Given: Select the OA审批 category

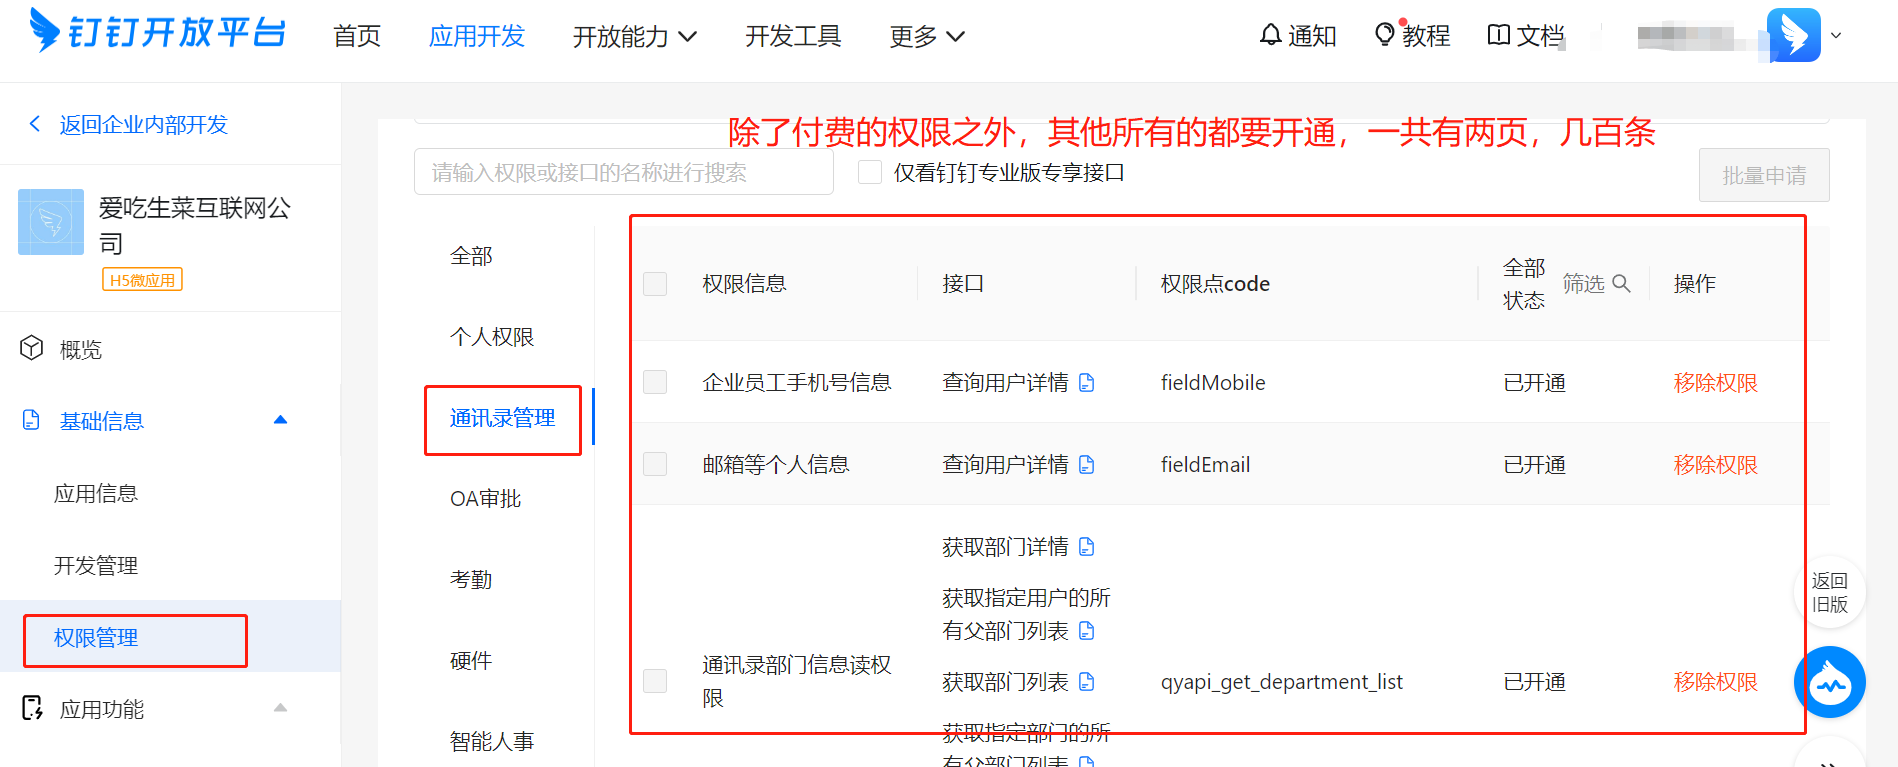Looking at the screenshot, I should click(485, 499).
